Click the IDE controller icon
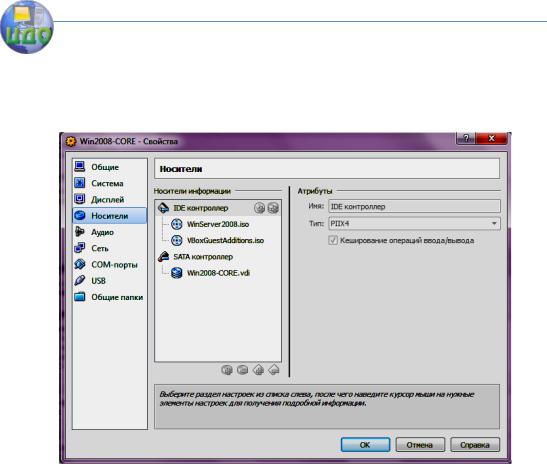The width and height of the screenshot is (547, 464). [163, 208]
